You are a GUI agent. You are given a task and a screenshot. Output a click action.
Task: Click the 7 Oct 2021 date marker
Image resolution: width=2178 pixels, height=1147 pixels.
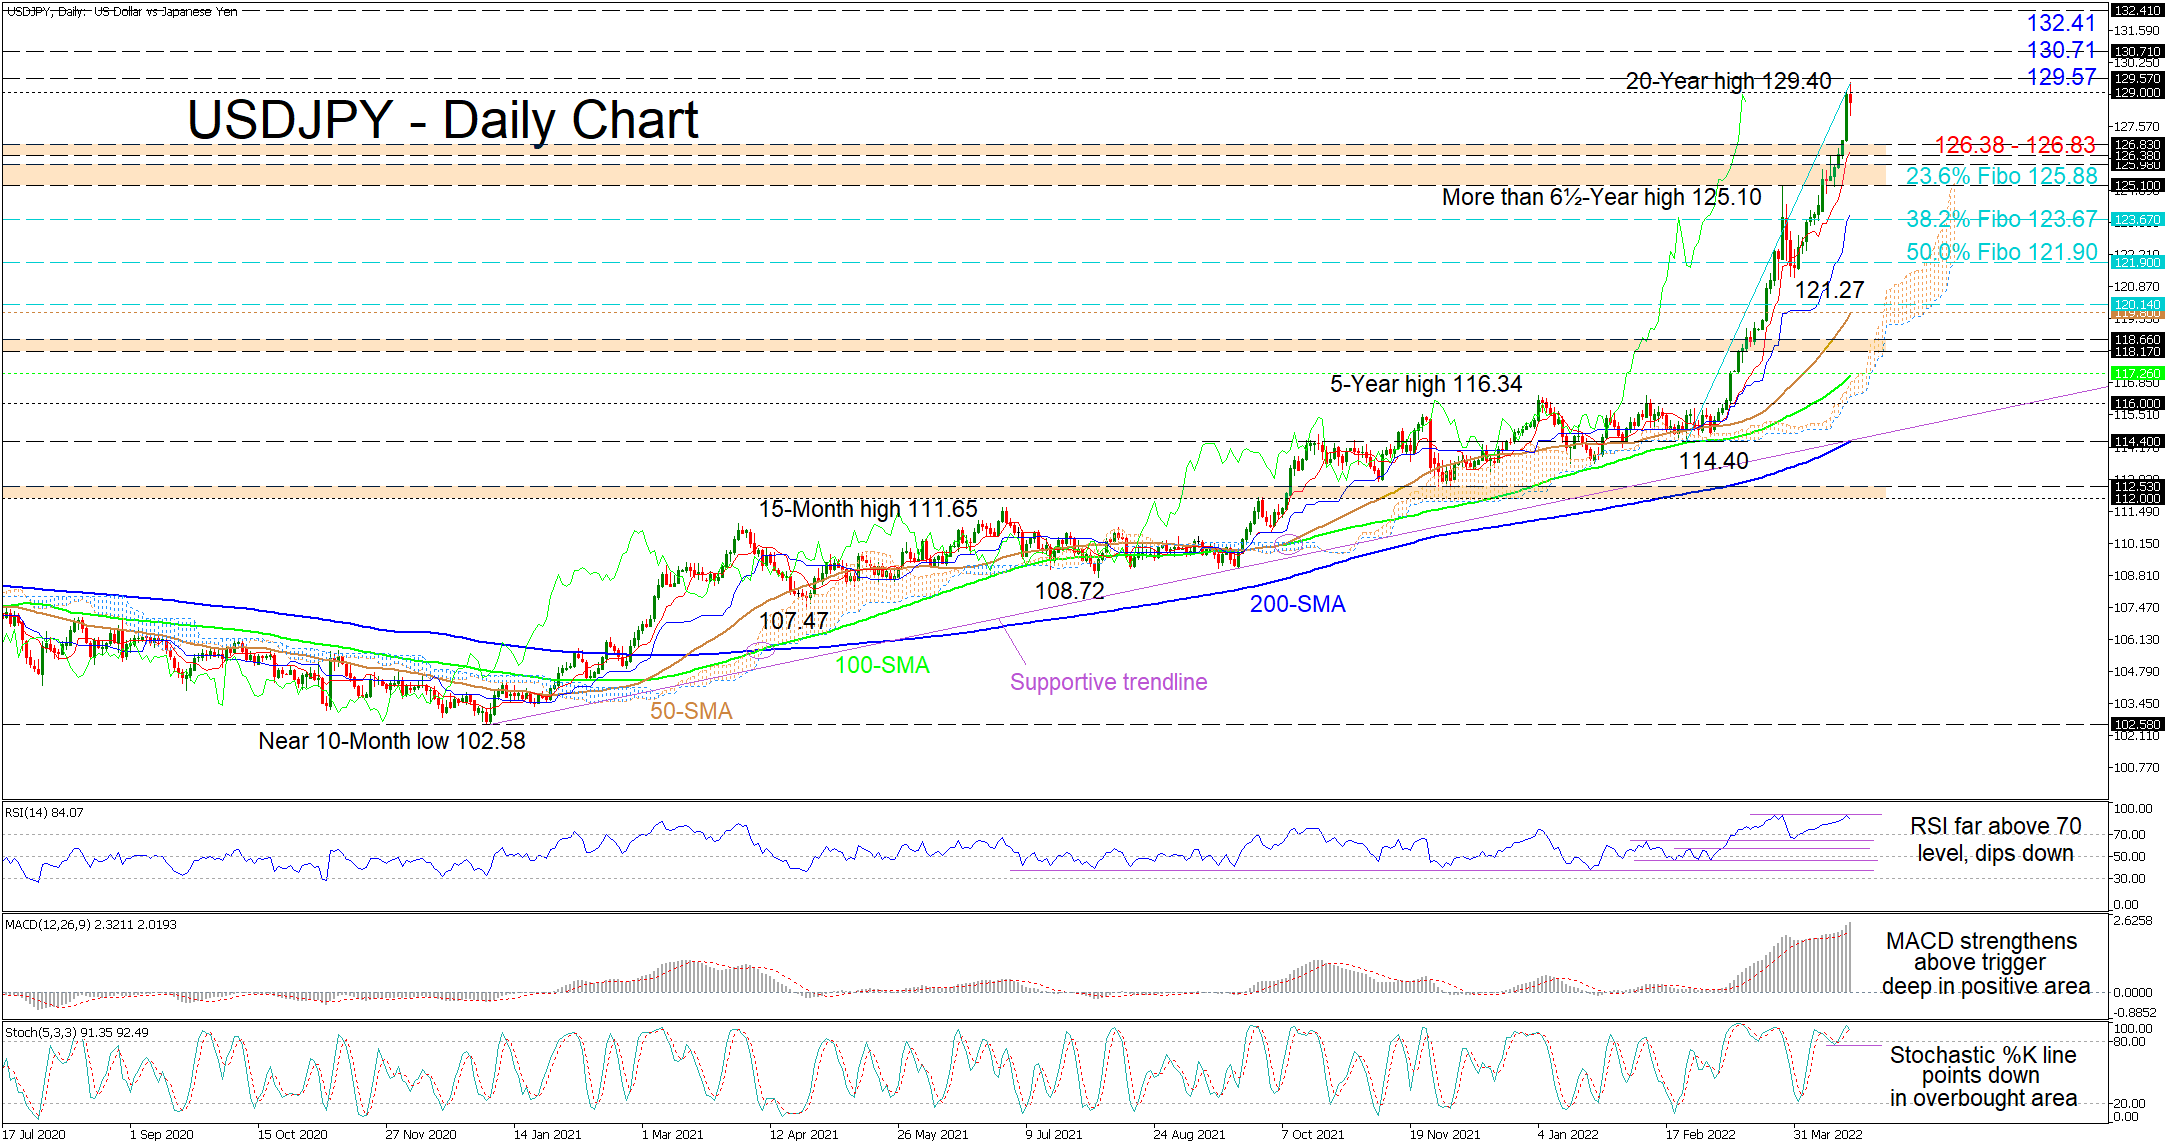tap(1312, 1134)
